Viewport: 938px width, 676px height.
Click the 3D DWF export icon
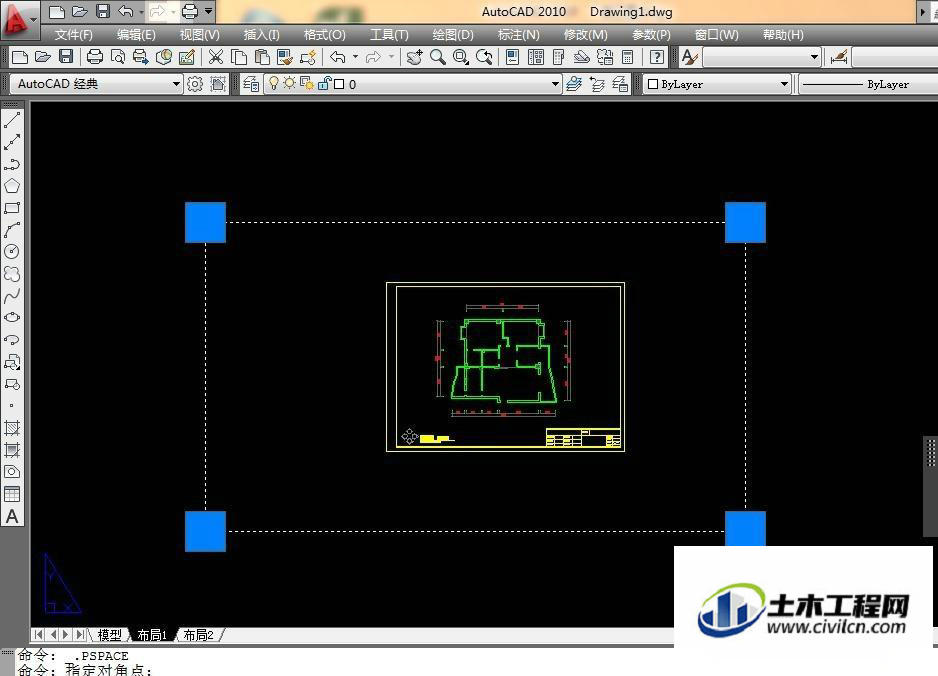163,57
